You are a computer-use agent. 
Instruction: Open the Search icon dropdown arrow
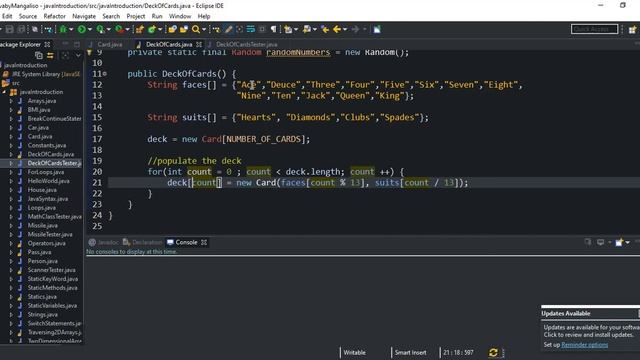click(204, 29)
